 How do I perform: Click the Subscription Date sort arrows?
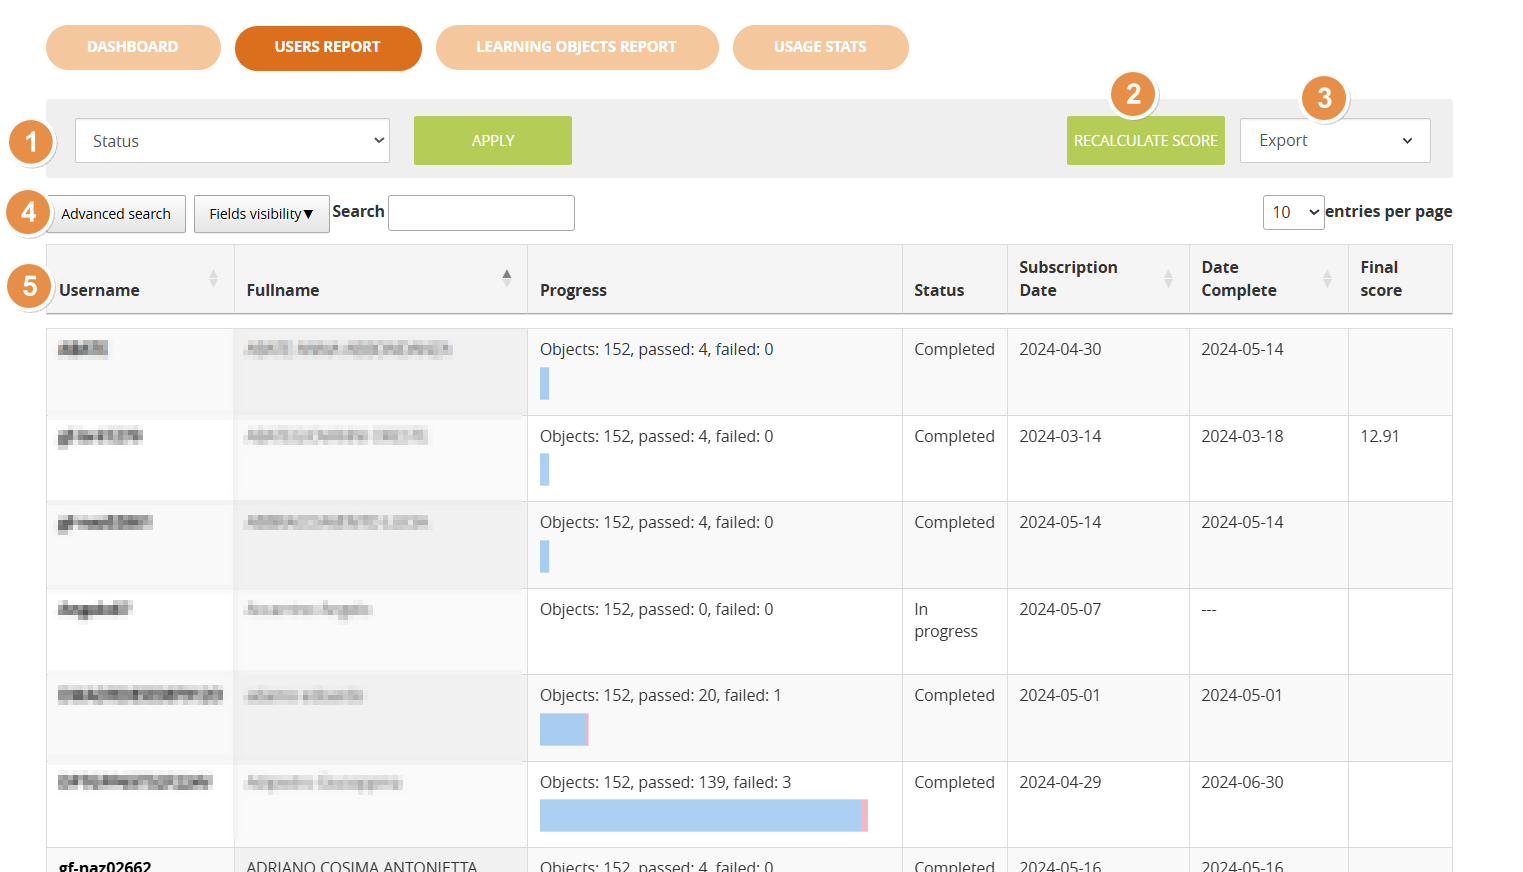pyautogui.click(x=1168, y=279)
